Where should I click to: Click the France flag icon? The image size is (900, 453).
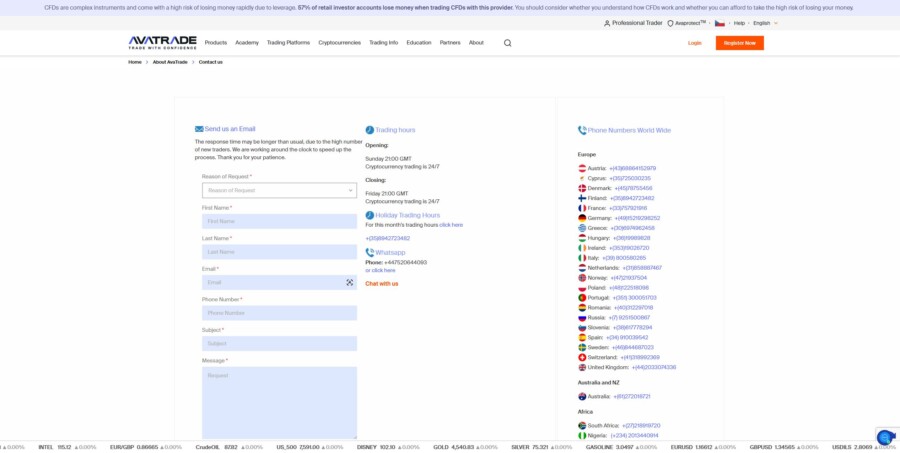(582, 208)
